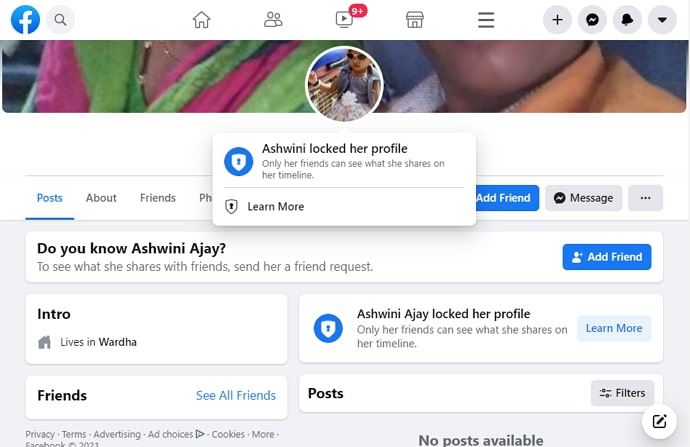Image resolution: width=690 pixels, height=447 pixels.
Task: Click the Facebook logo
Action: click(25, 20)
